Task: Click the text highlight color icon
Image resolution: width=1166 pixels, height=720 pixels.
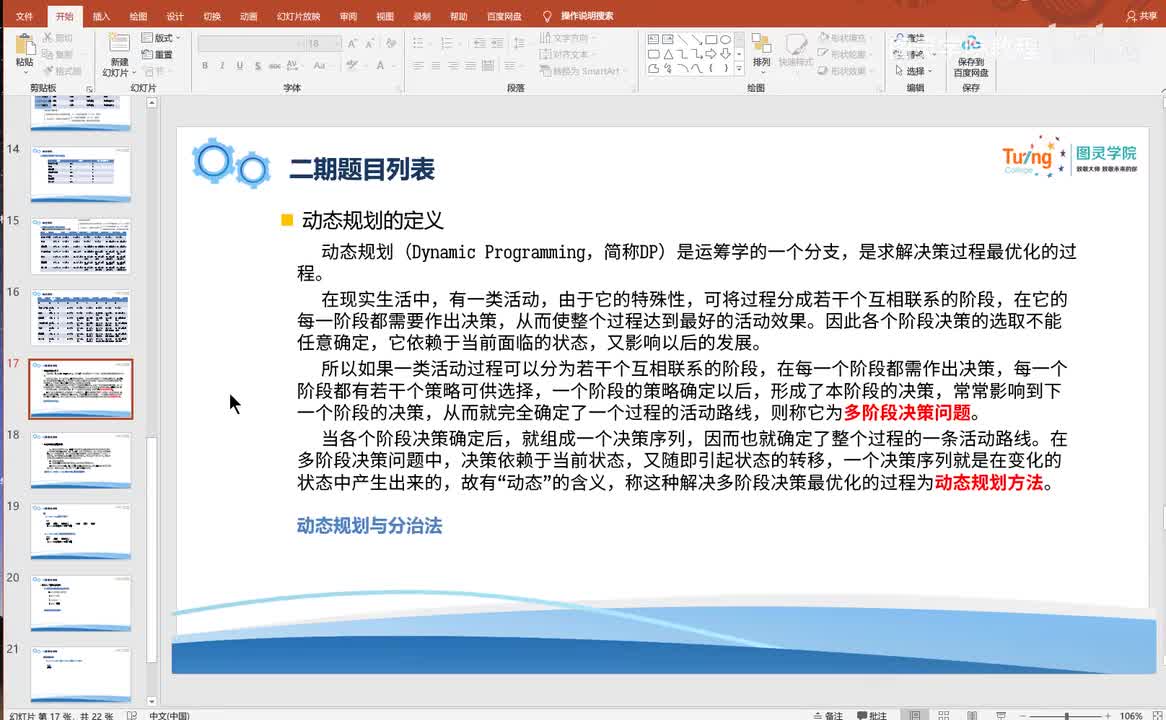Action: [352, 65]
